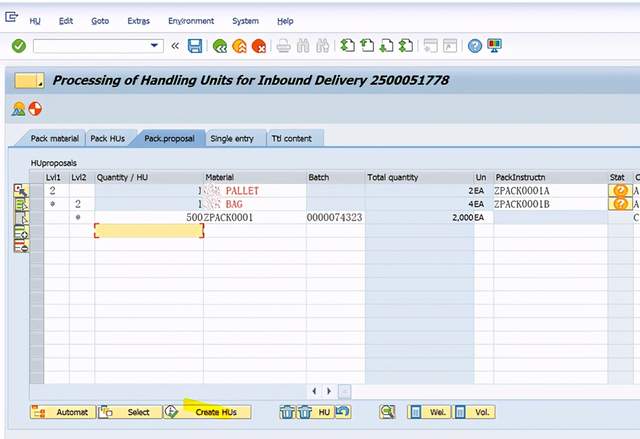This screenshot has height=439, width=640.
Task: Select the ZPACK0001 row via row selector
Action: pyautogui.click(x=37, y=217)
